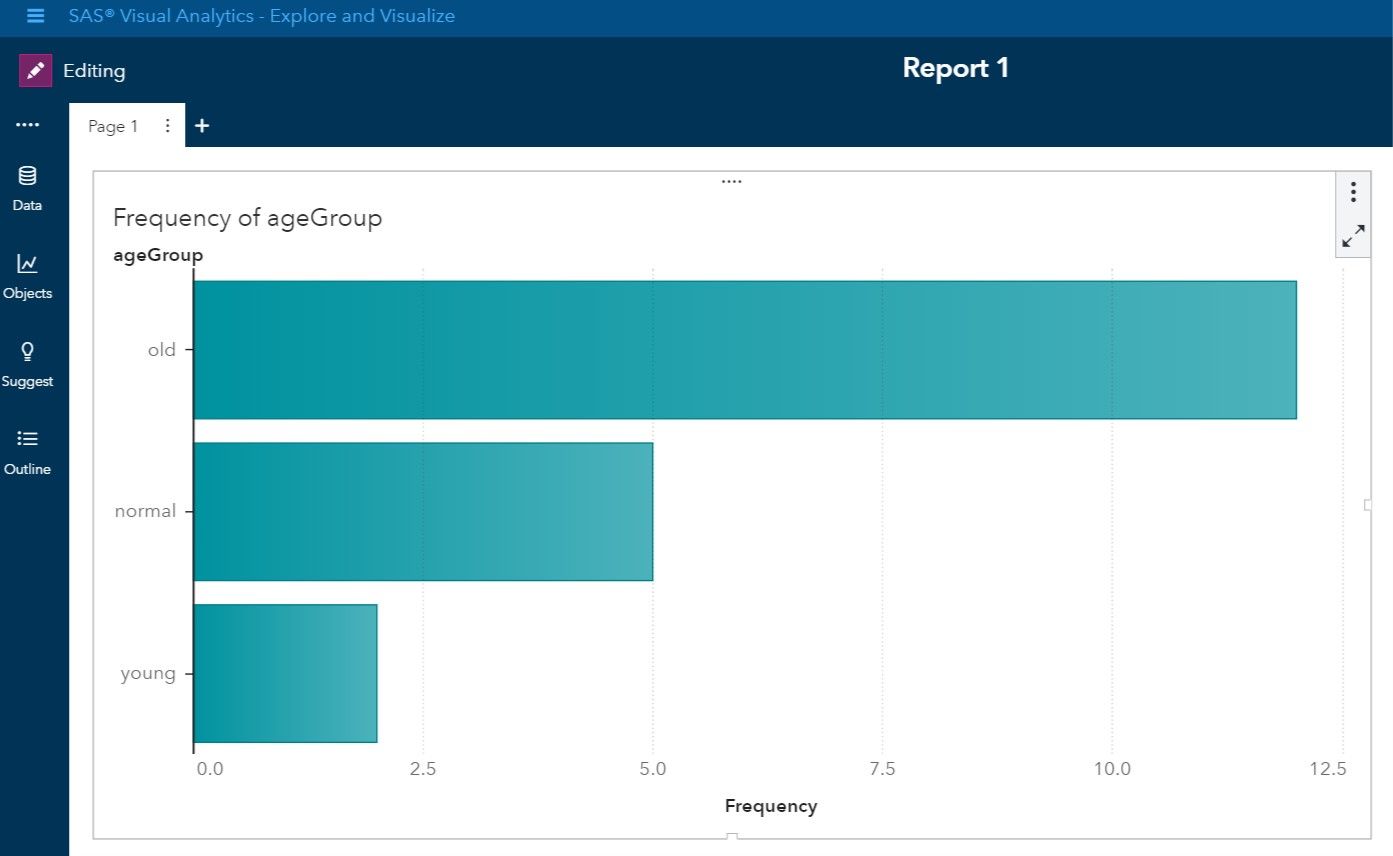Open the application menu via hamburger icon
Viewport: 1393px width, 856px height.
pos(35,16)
